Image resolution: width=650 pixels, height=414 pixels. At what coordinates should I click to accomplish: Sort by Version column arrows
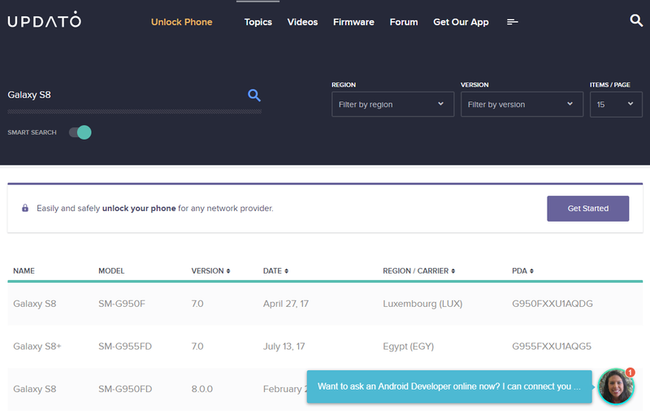click(x=230, y=271)
